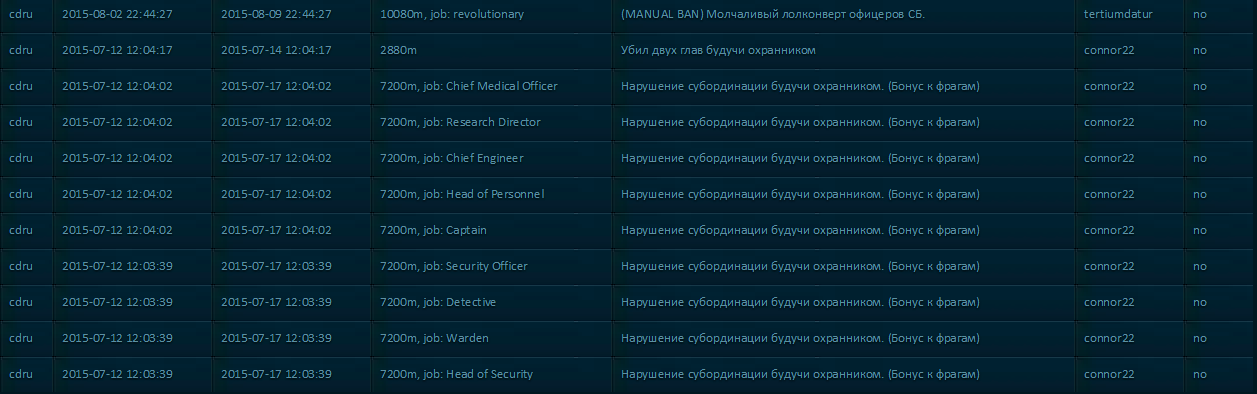1257x394 pixels.
Task: Select the expiry date in the Research Director row
Action: click(x=276, y=122)
